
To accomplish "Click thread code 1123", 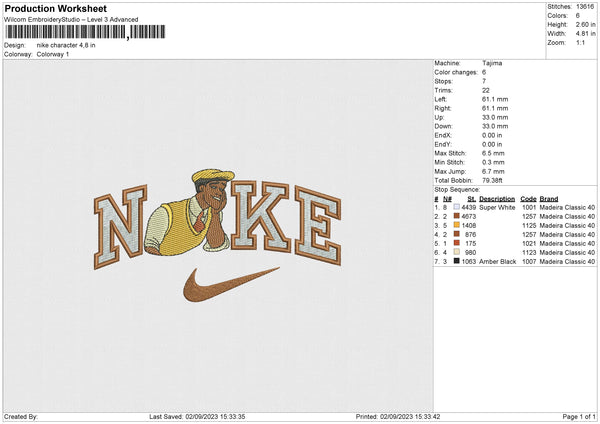I will [x=529, y=253].
